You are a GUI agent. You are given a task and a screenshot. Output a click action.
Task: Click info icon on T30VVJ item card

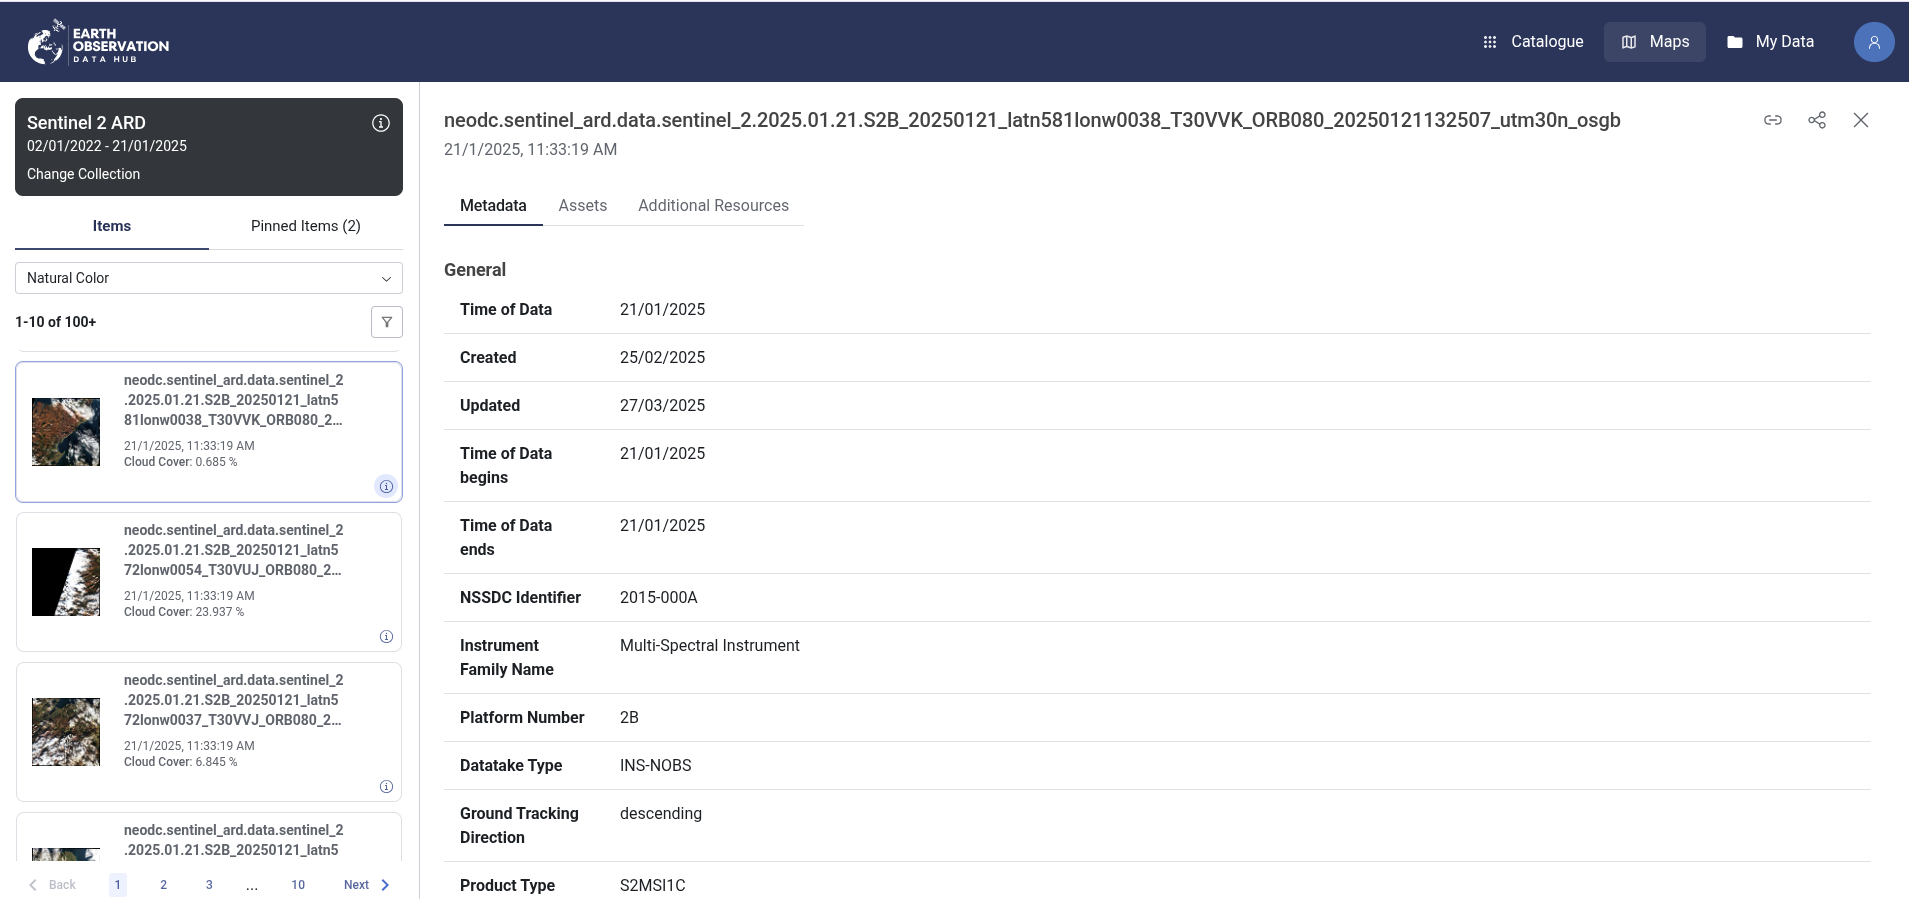[x=386, y=787]
